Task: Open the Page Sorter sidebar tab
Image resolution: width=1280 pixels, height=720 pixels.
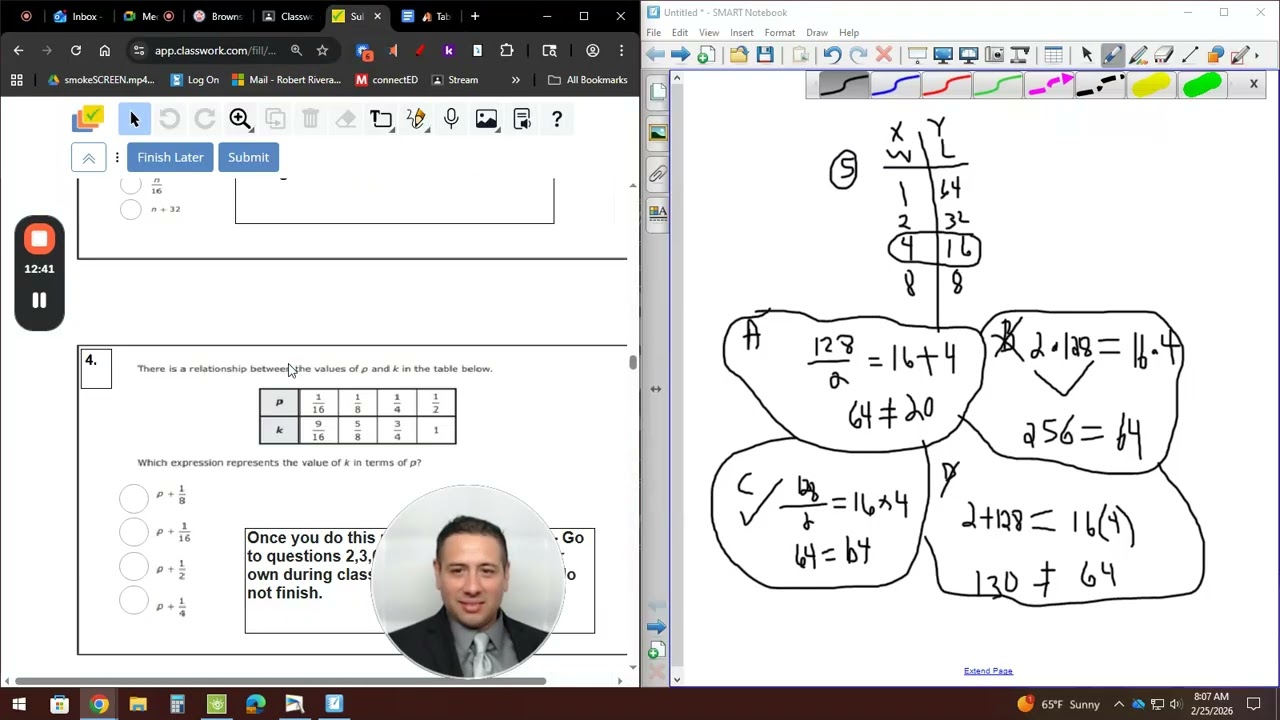Action: coord(657,93)
